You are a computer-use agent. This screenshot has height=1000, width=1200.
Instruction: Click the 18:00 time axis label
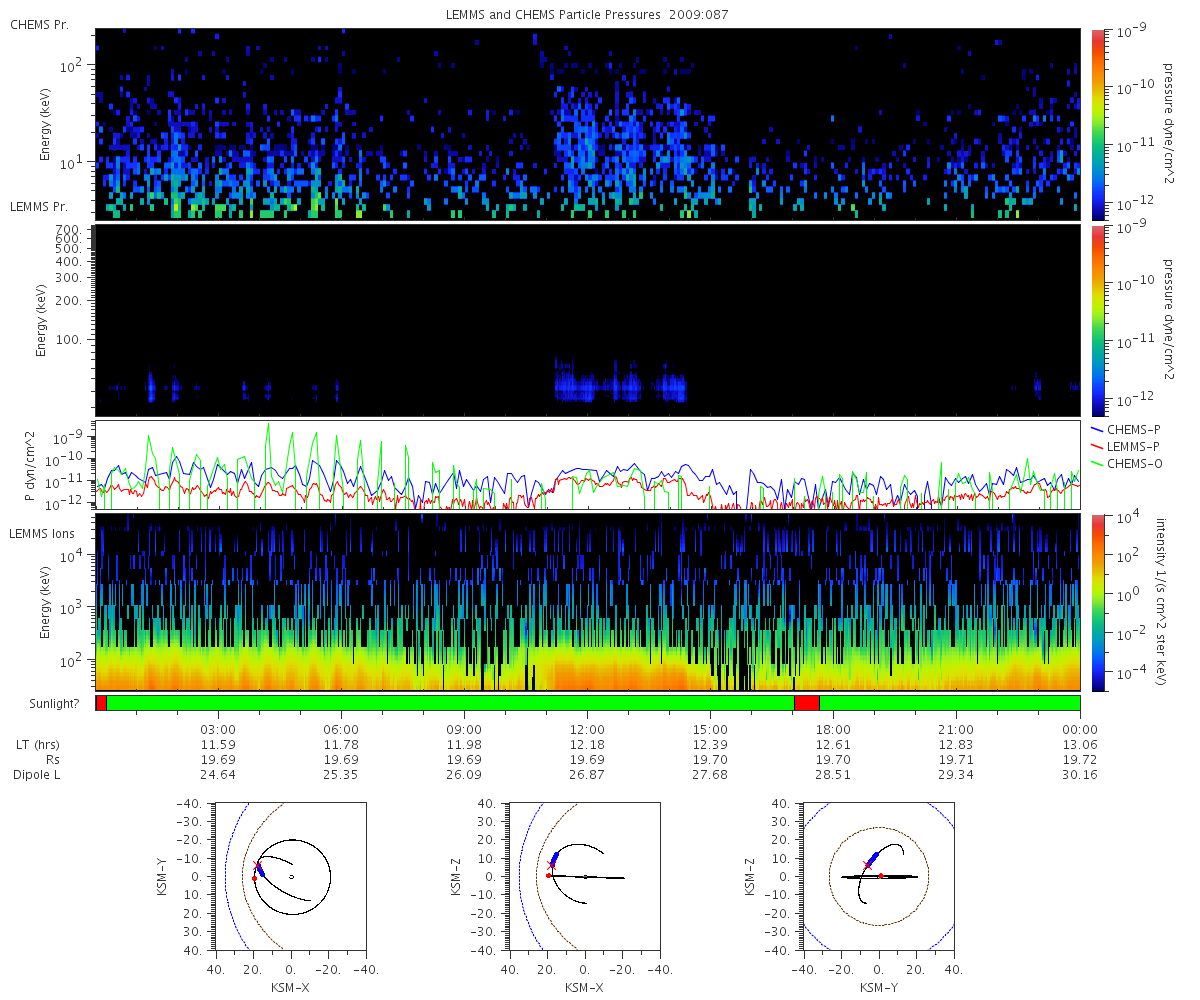833,729
